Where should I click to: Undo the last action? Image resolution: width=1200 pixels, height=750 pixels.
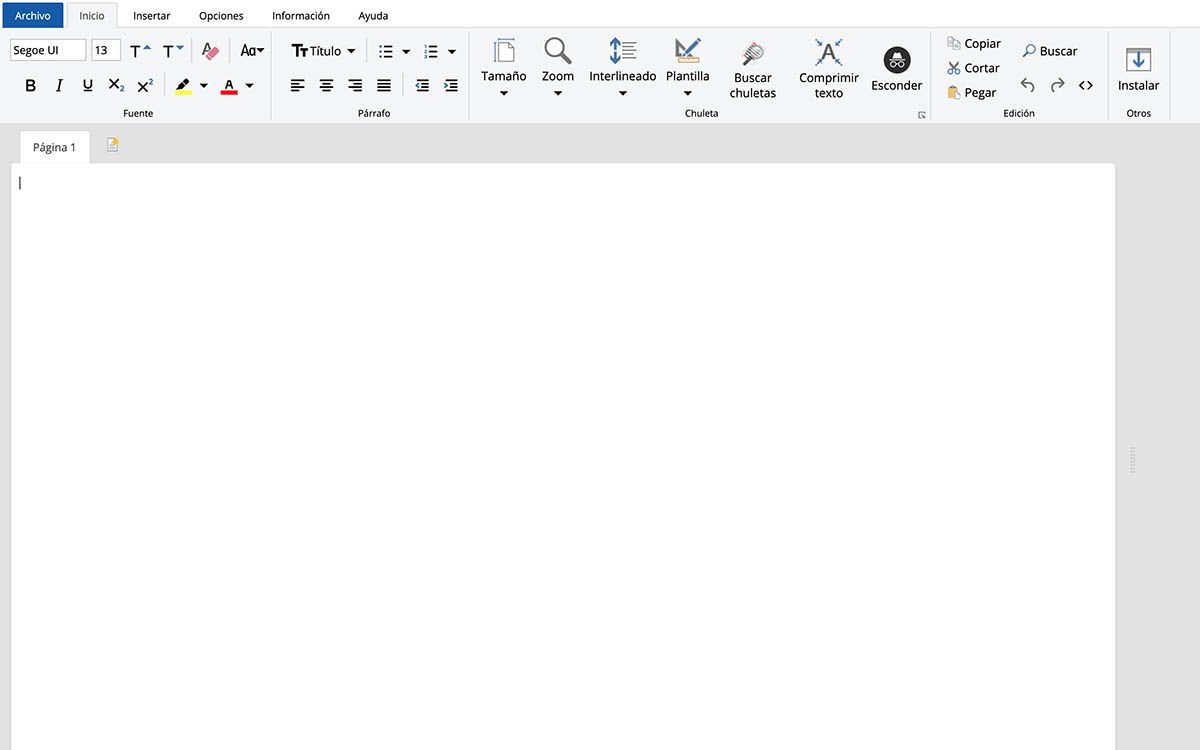point(1028,86)
